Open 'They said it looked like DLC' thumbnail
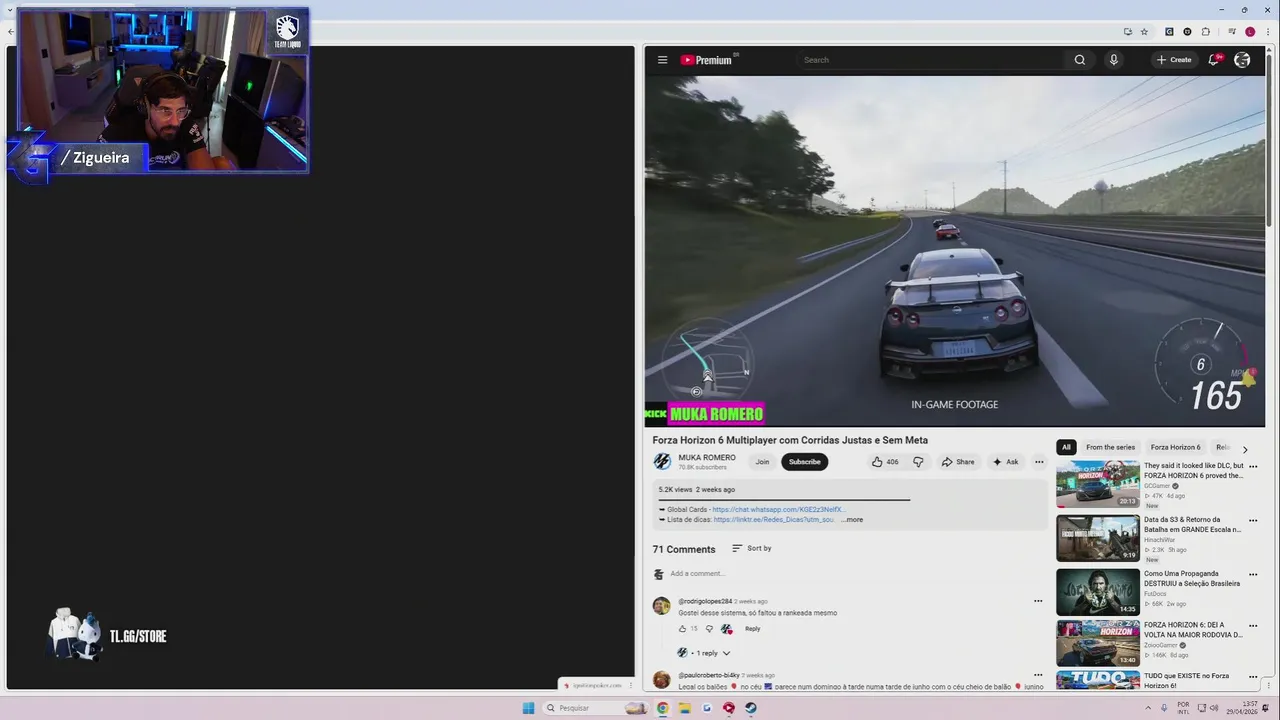 (x=1098, y=484)
